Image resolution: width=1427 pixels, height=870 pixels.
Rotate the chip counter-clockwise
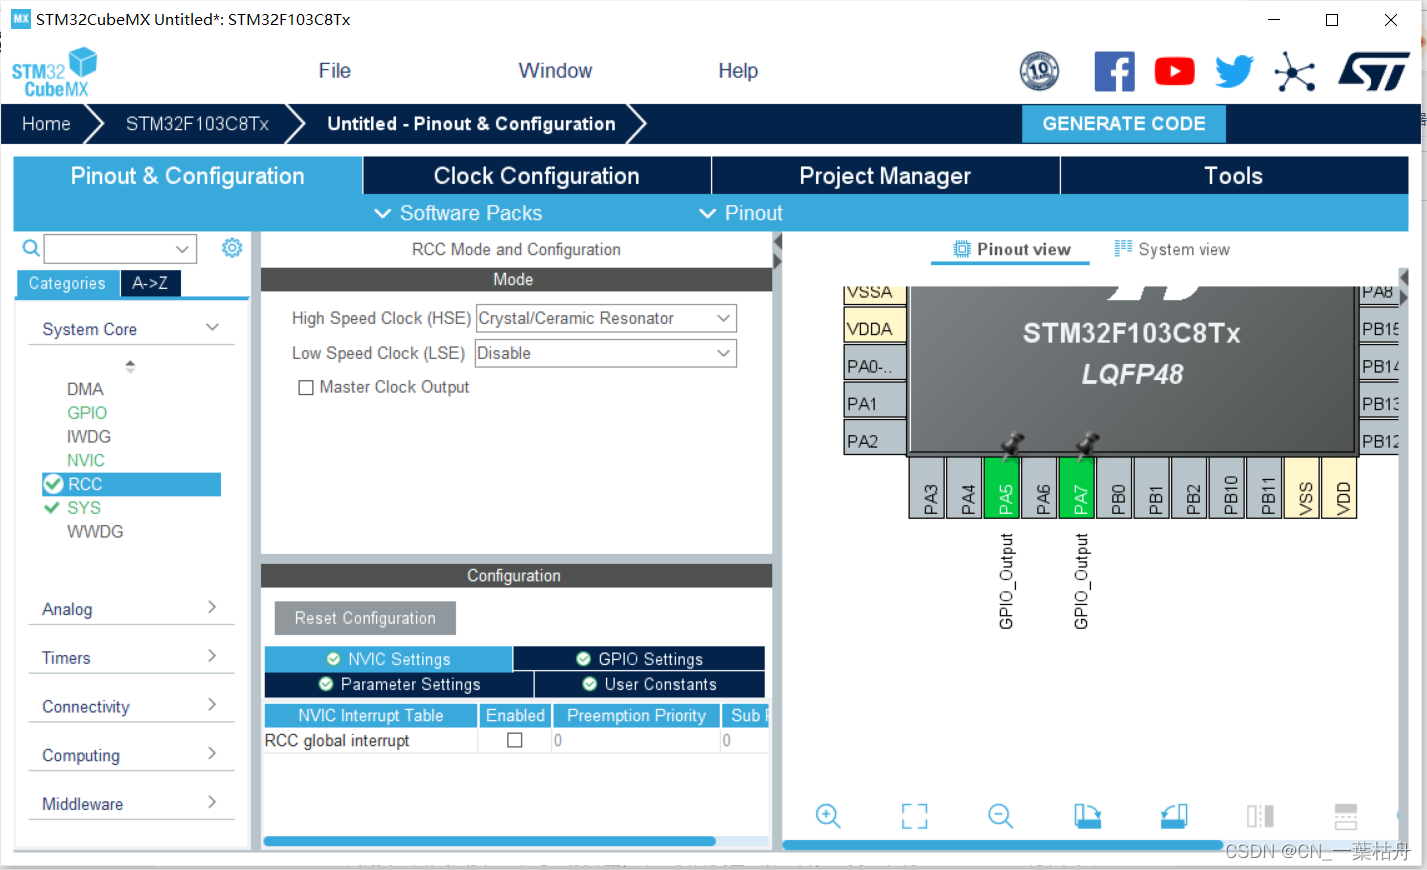click(x=1174, y=816)
